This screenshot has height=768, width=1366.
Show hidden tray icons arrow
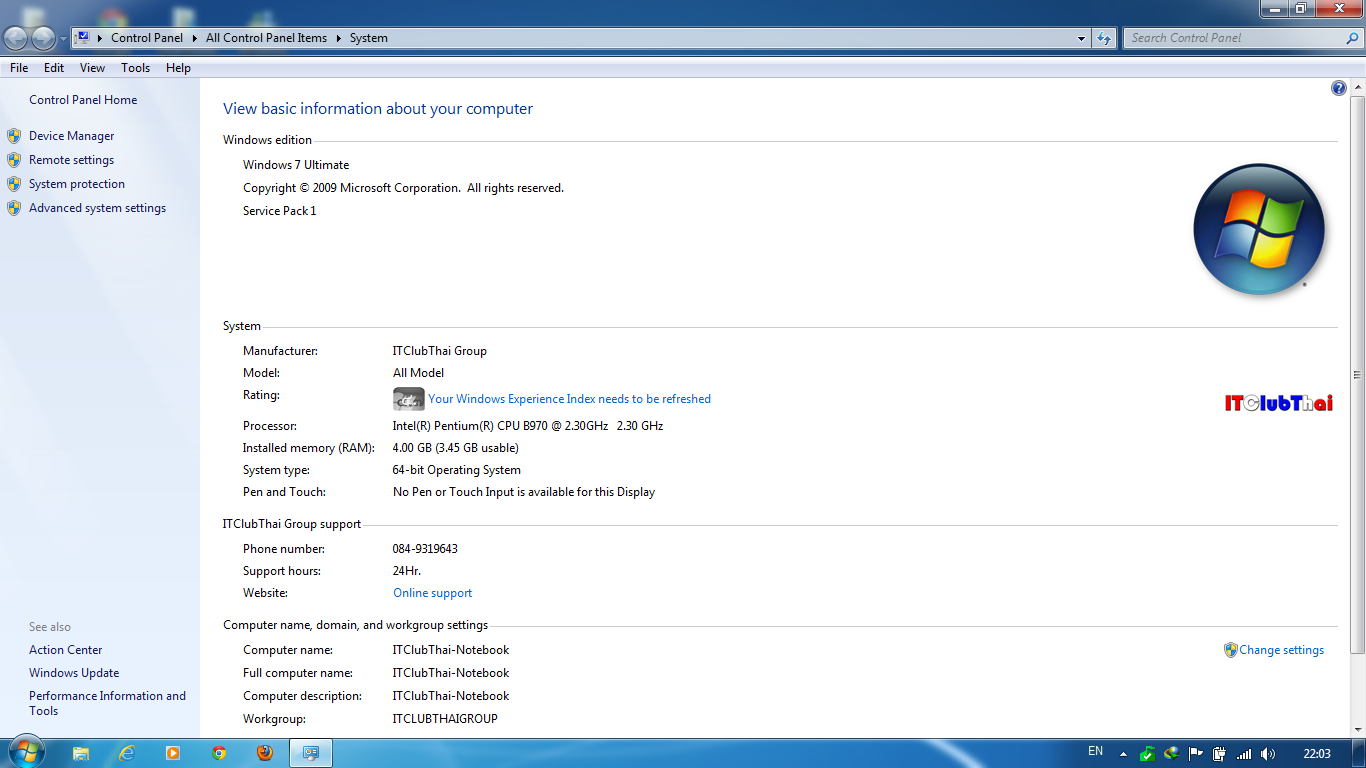pyautogui.click(x=1123, y=754)
